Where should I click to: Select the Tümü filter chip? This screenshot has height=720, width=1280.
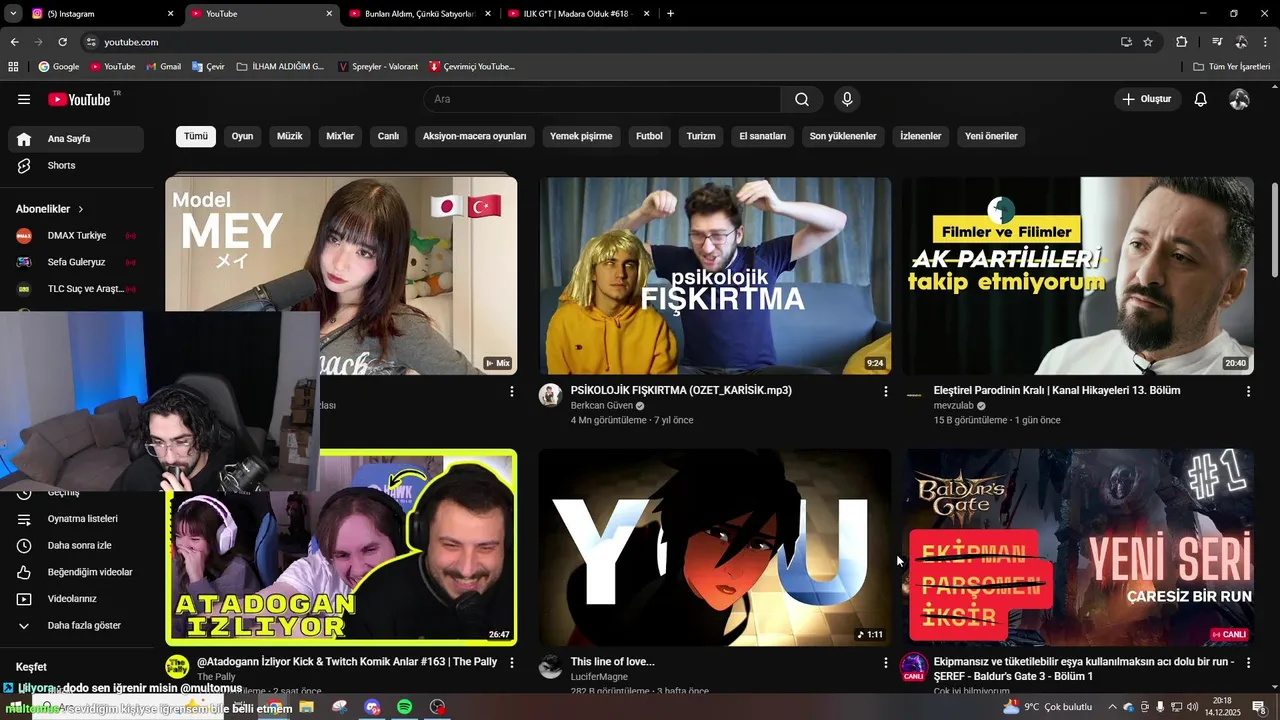pyautogui.click(x=196, y=136)
